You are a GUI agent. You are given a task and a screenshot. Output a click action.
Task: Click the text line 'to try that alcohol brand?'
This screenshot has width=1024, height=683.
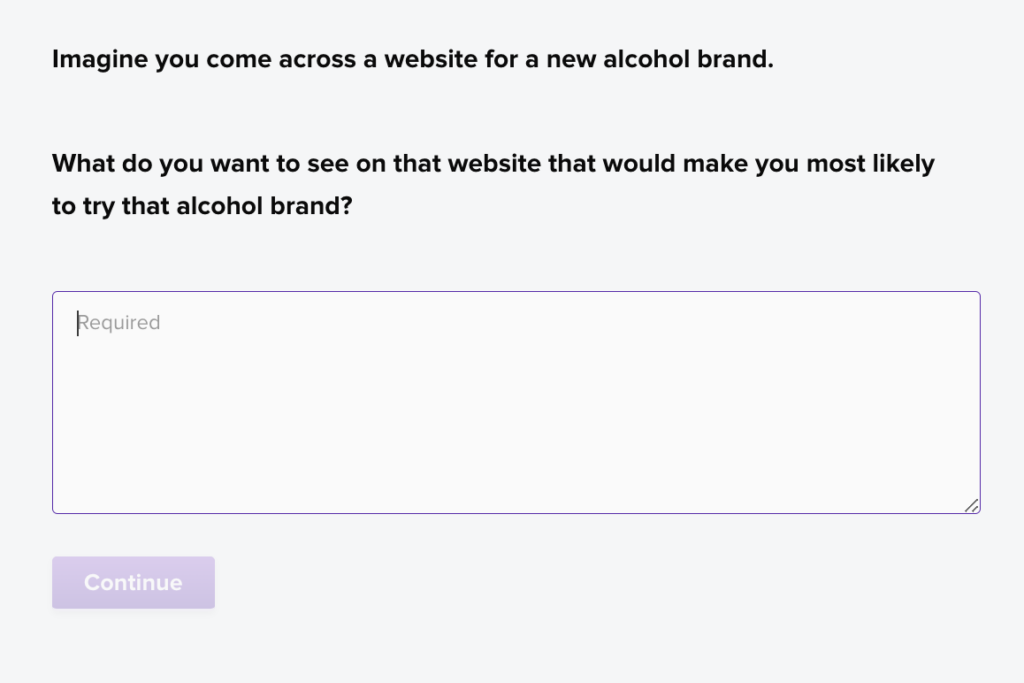[202, 206]
